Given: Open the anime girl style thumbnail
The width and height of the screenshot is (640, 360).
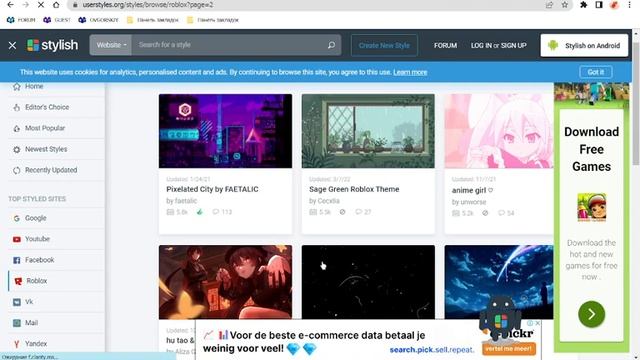Looking at the screenshot, I should point(499,131).
